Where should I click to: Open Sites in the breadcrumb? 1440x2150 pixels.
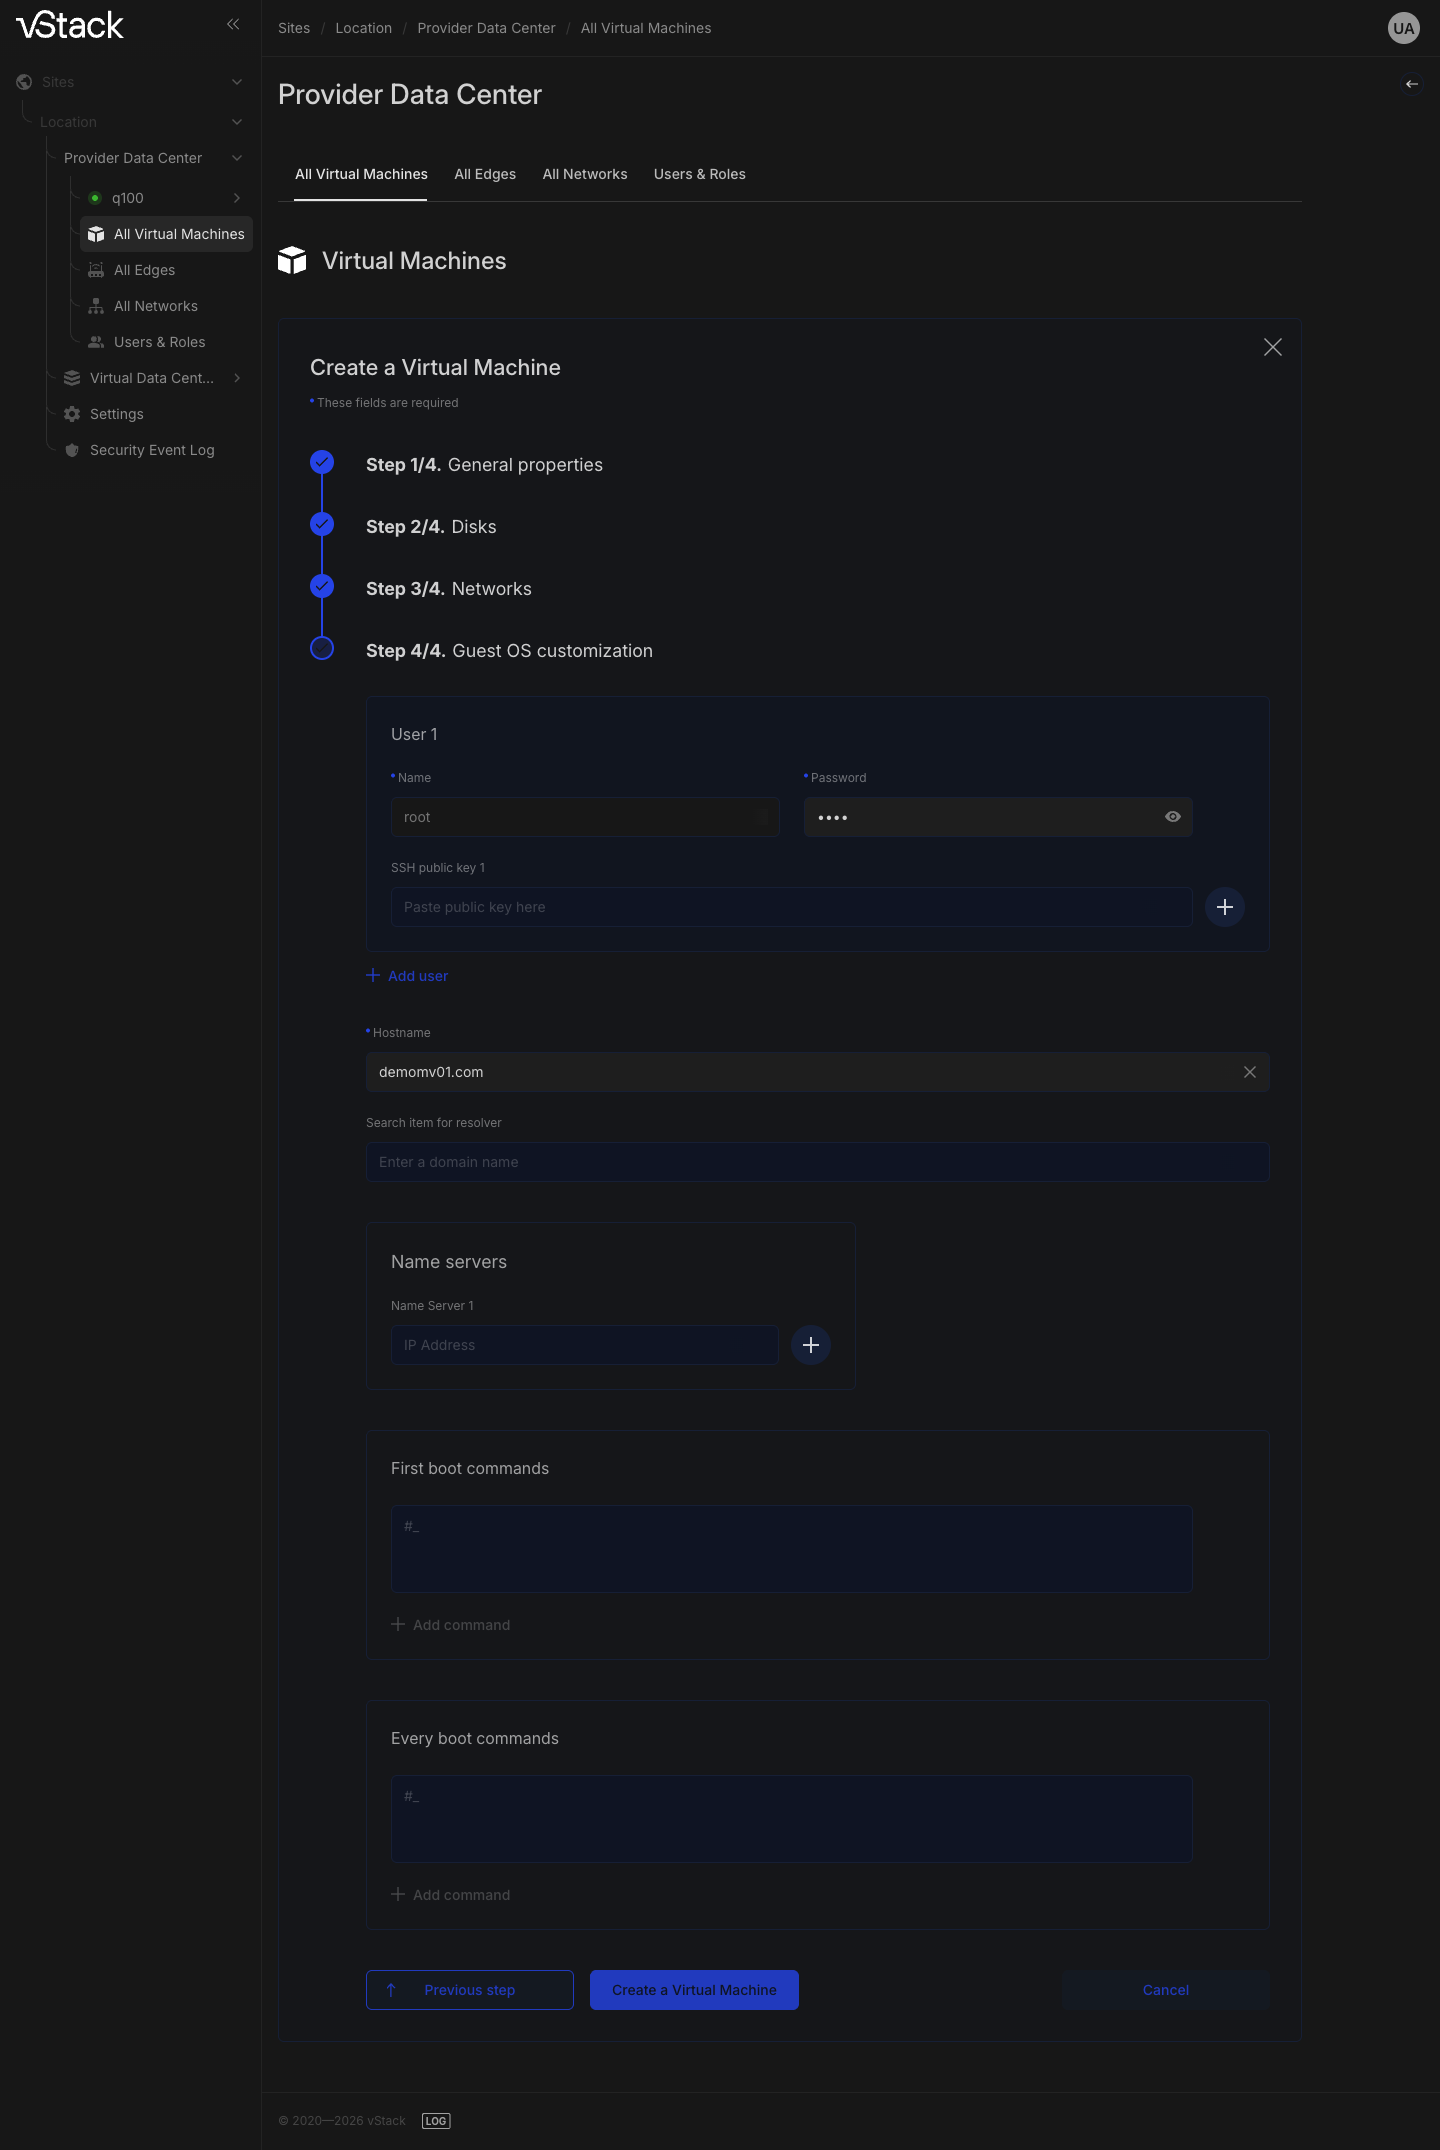(x=294, y=28)
